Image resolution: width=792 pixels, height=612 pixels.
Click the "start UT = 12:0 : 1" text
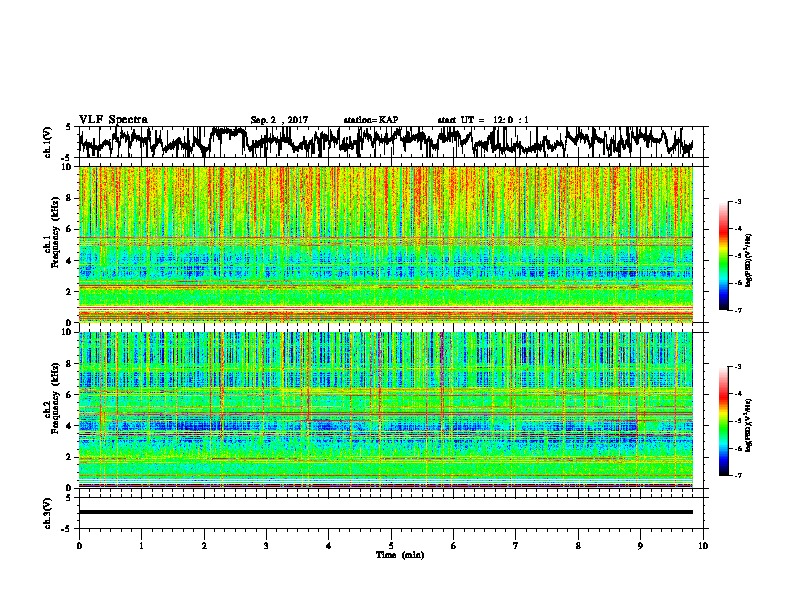(x=483, y=120)
